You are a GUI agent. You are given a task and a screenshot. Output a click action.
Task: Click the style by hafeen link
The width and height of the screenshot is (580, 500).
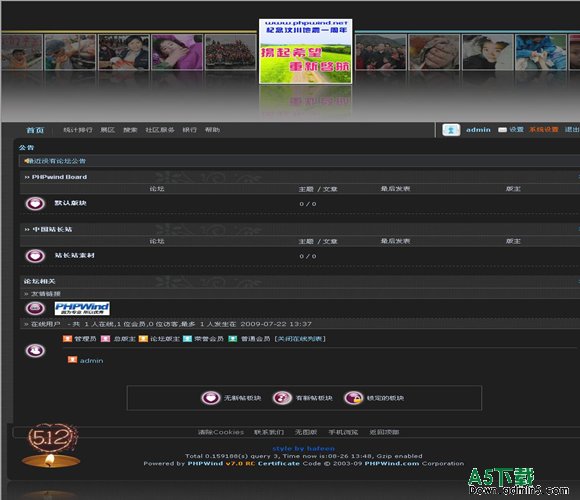(304, 449)
